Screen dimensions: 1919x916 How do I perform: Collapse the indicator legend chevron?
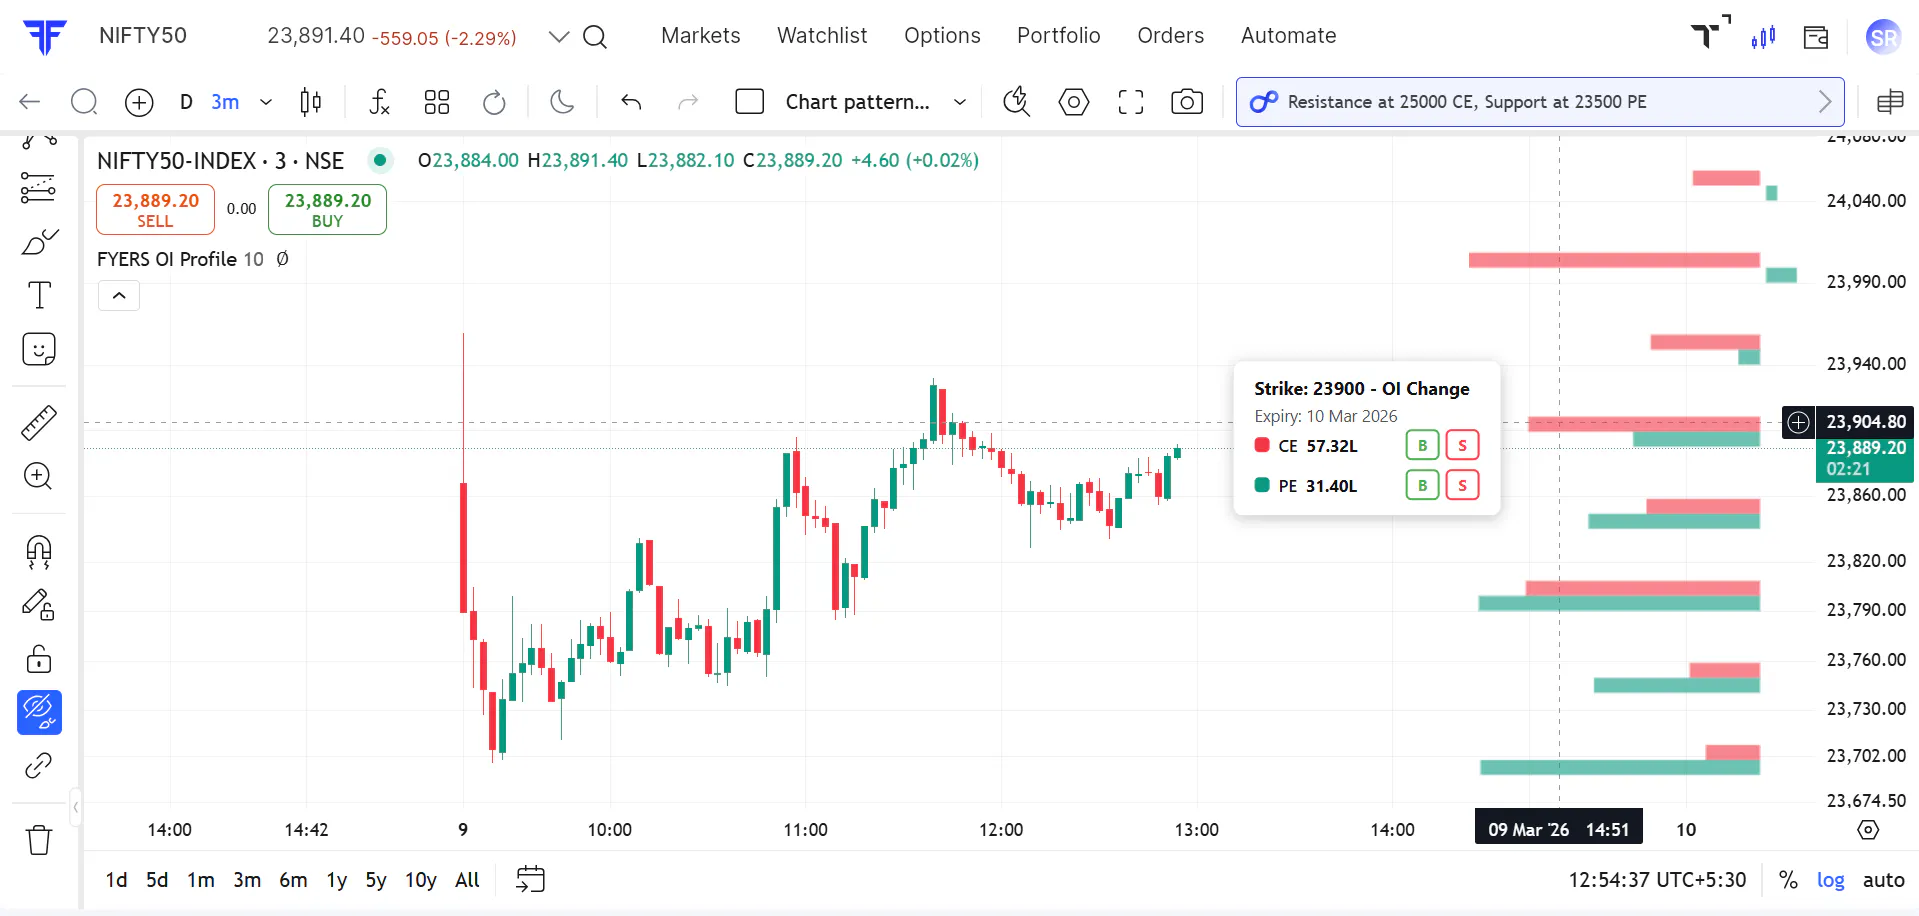pos(119,296)
